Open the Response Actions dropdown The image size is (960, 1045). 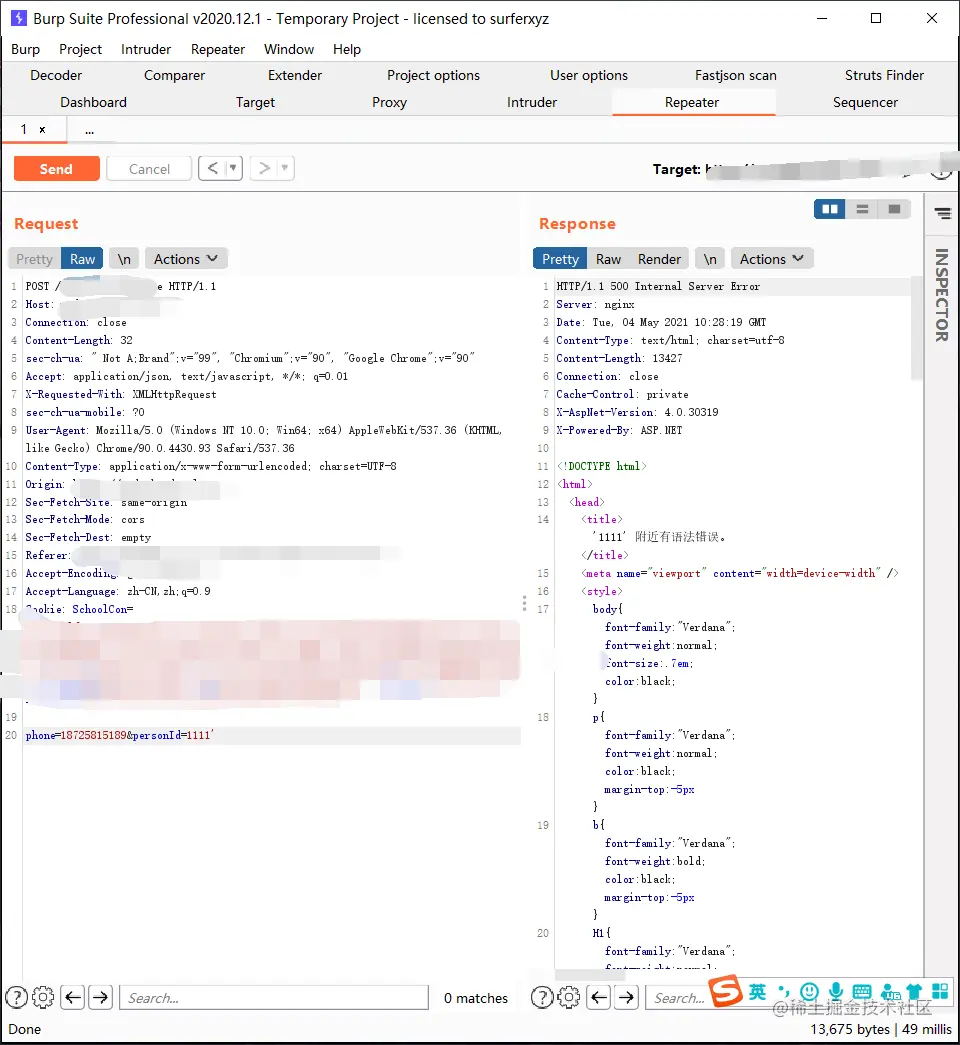(772, 259)
